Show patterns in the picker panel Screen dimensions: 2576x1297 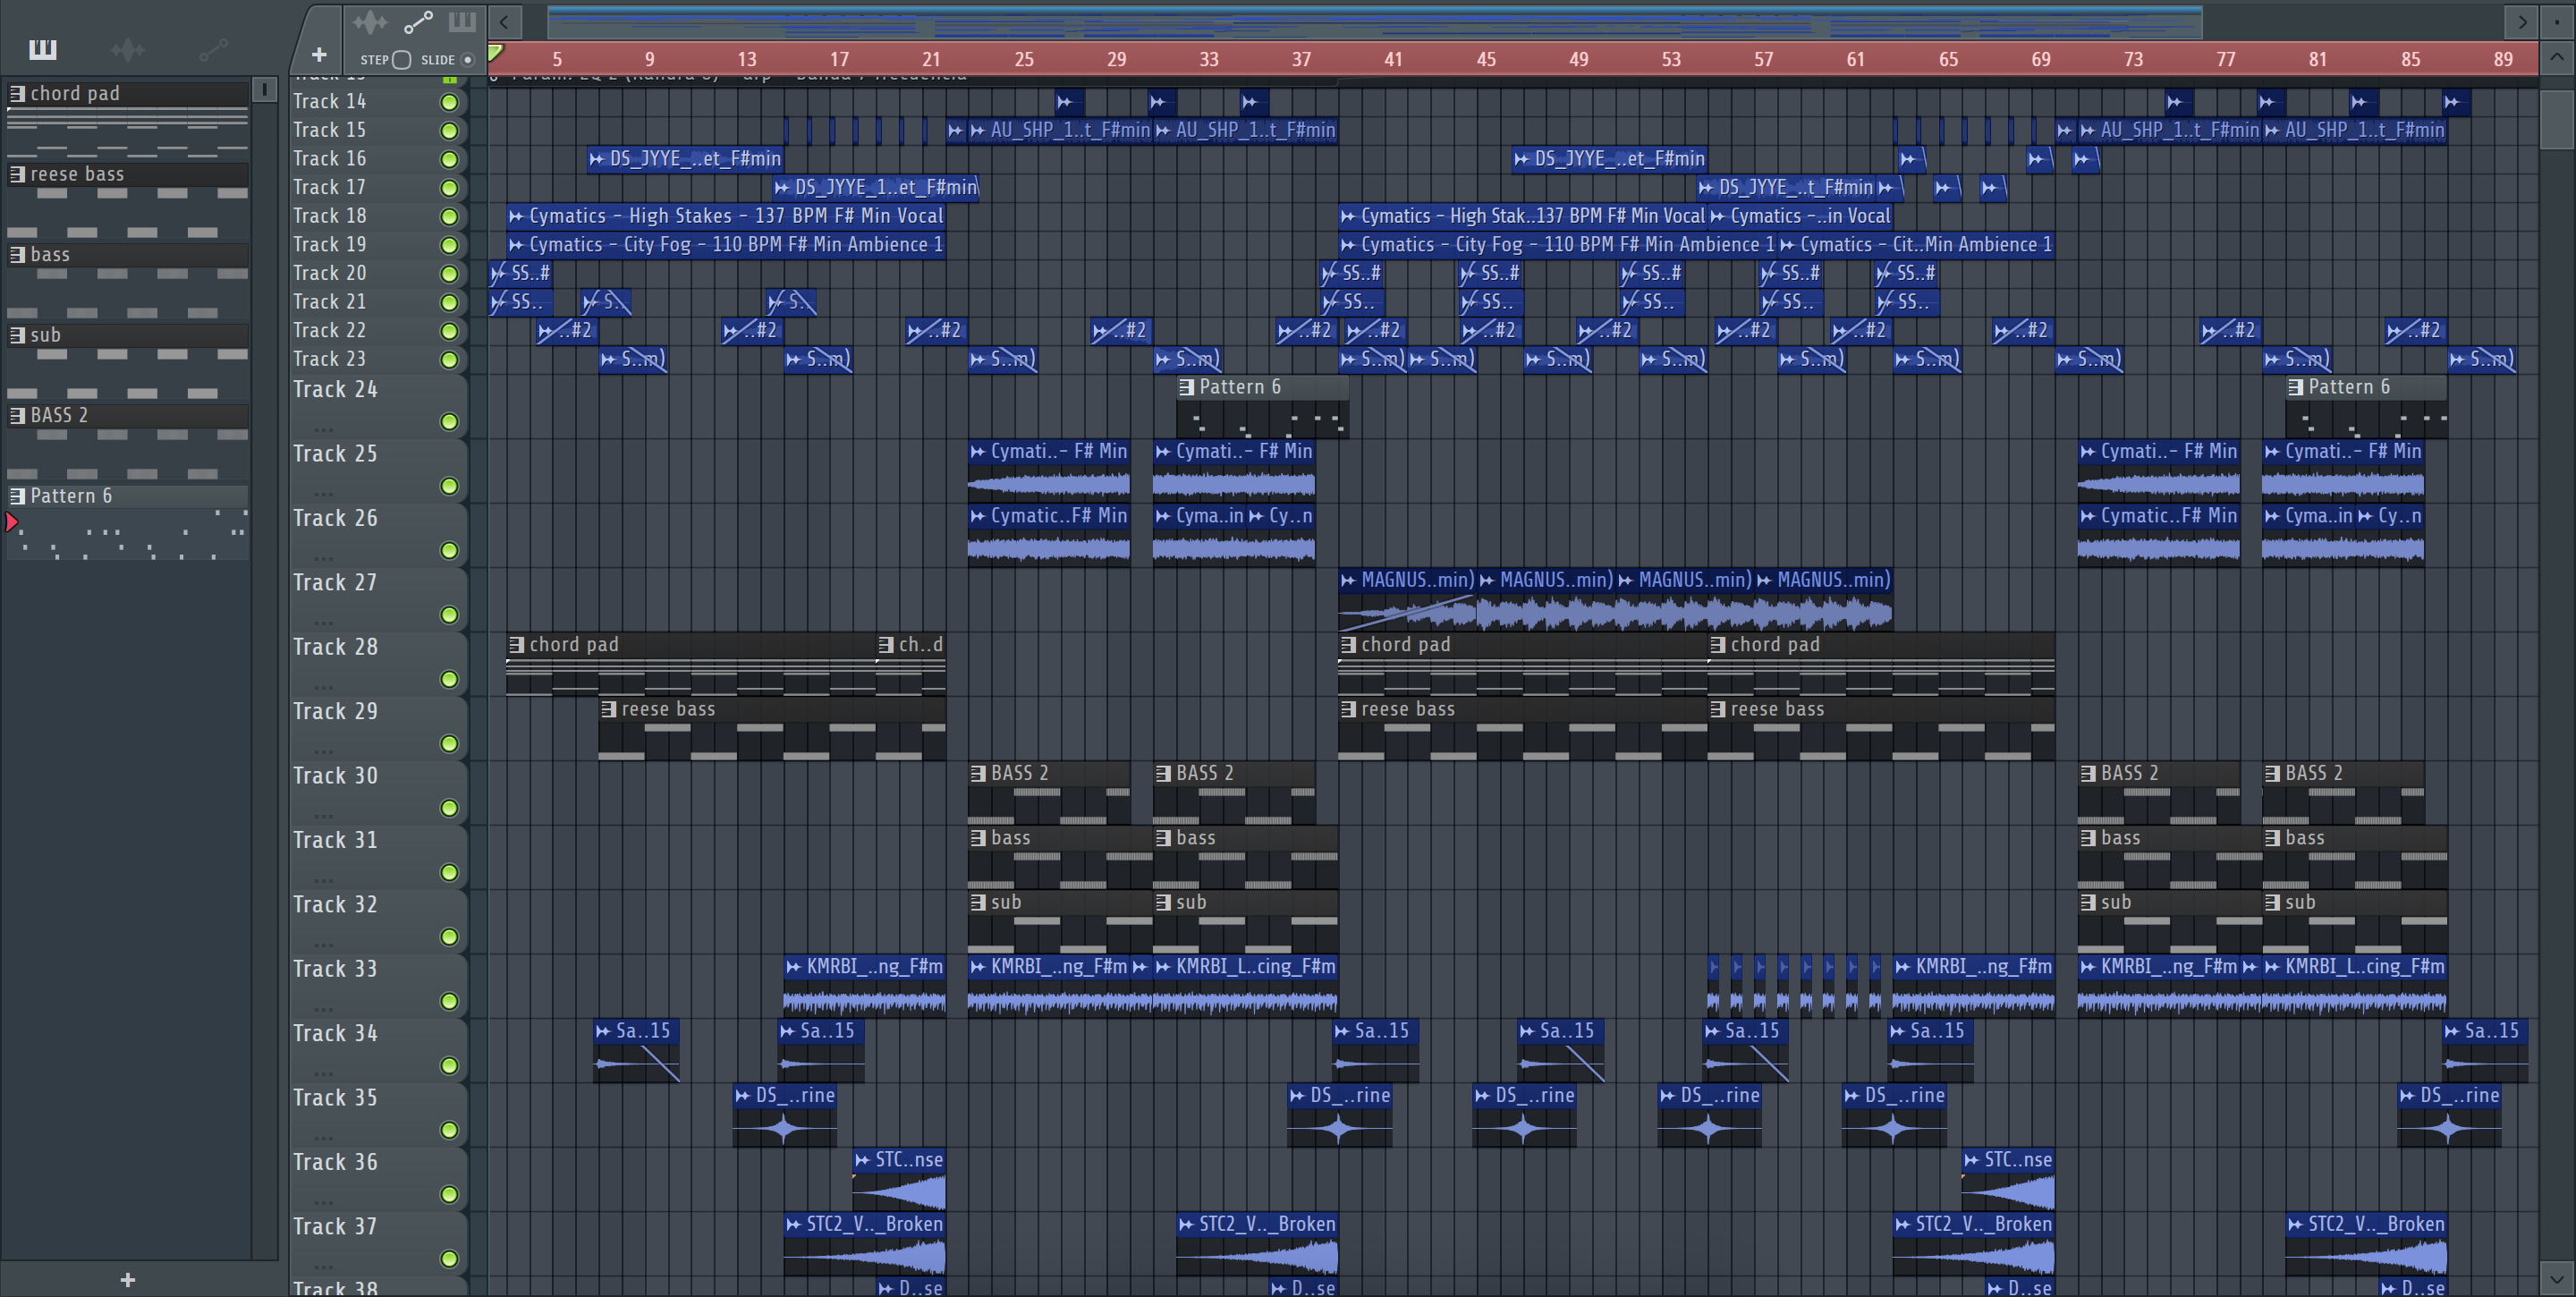(x=43, y=49)
